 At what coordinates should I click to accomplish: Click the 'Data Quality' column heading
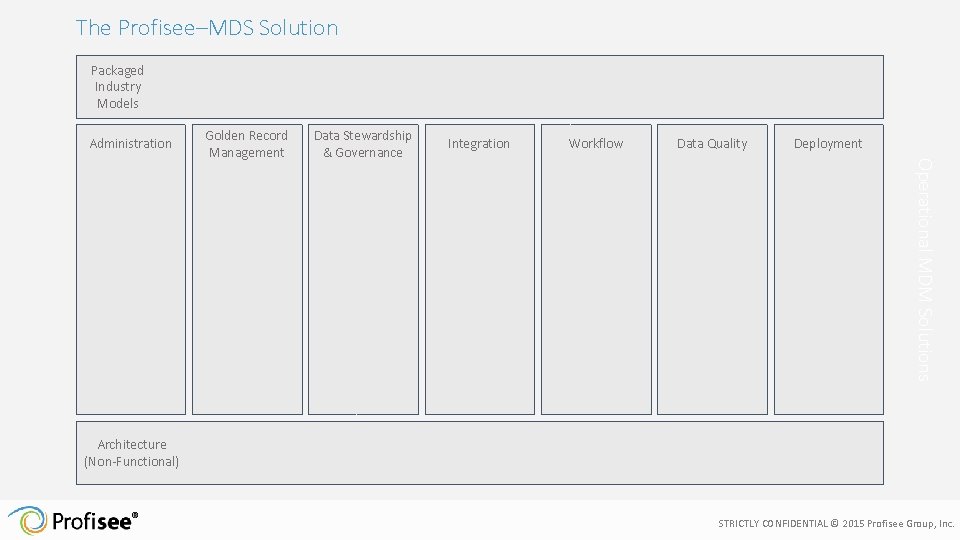click(712, 144)
